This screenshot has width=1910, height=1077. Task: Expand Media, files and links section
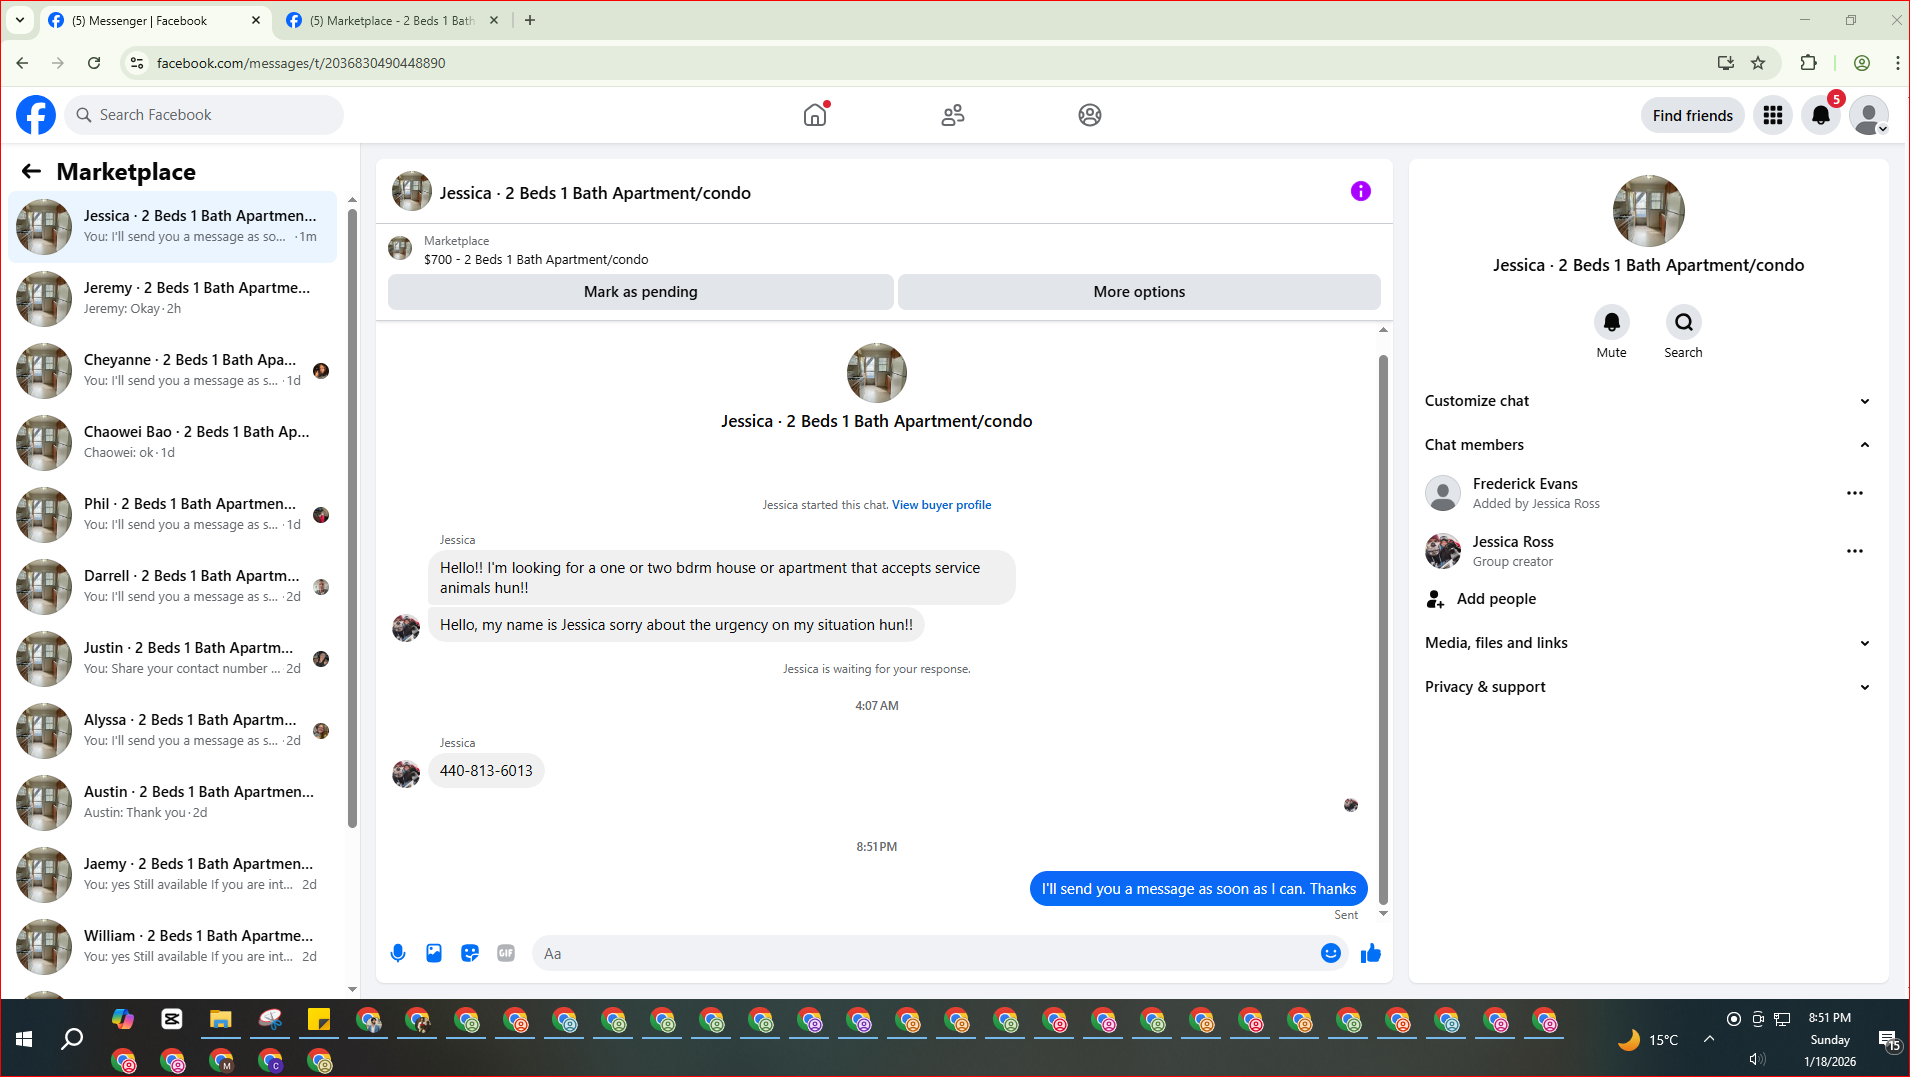click(x=1648, y=643)
